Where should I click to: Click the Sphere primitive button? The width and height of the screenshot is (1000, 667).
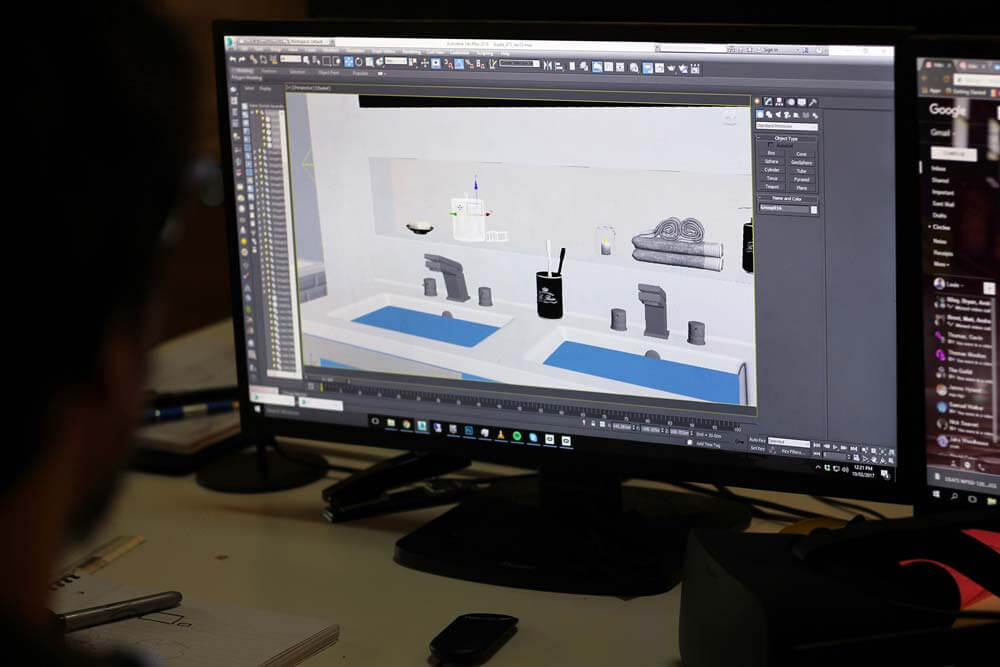[772, 161]
